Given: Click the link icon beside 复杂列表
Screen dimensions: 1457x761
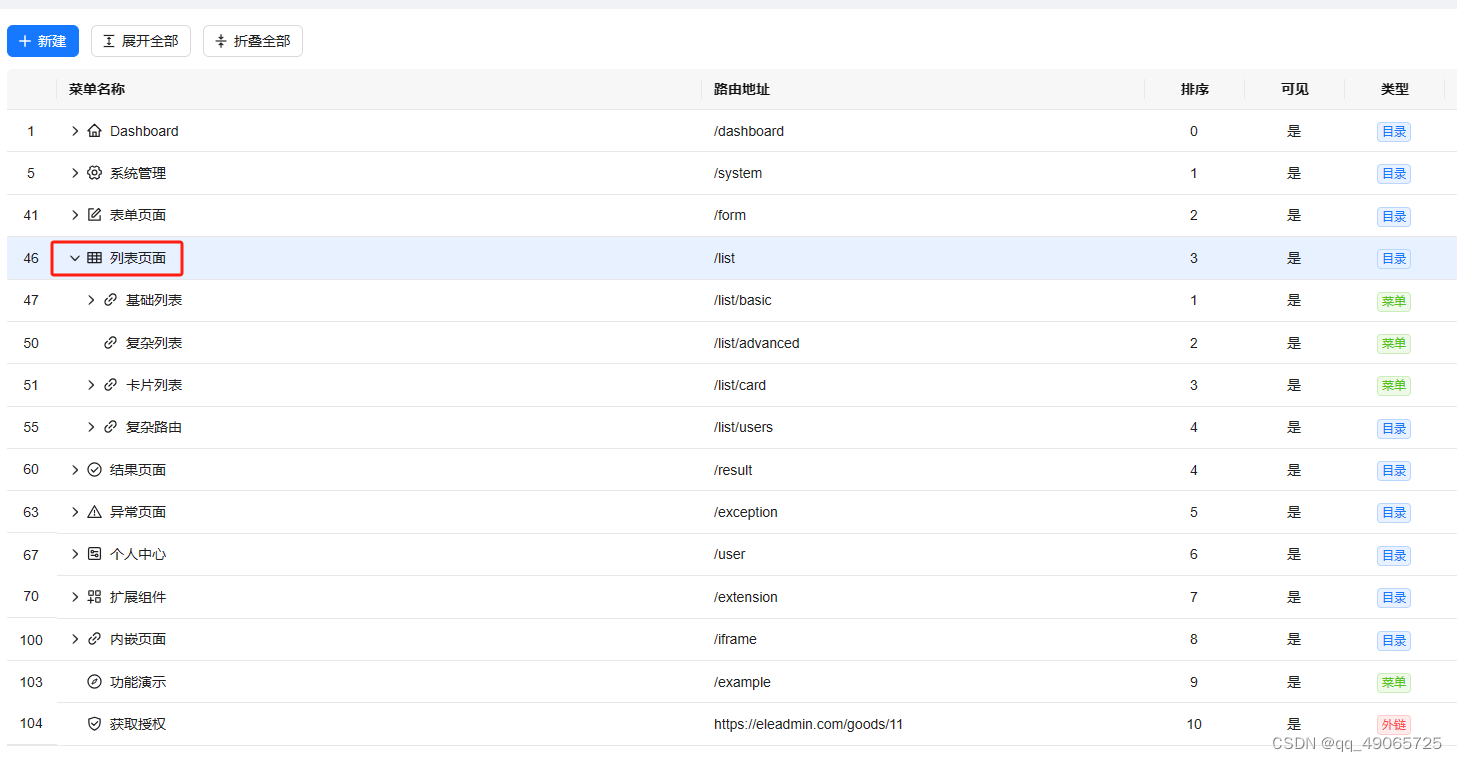Looking at the screenshot, I should [111, 343].
